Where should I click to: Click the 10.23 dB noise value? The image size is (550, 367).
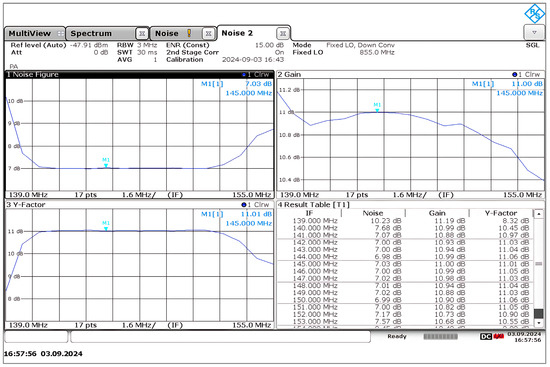coord(386,221)
